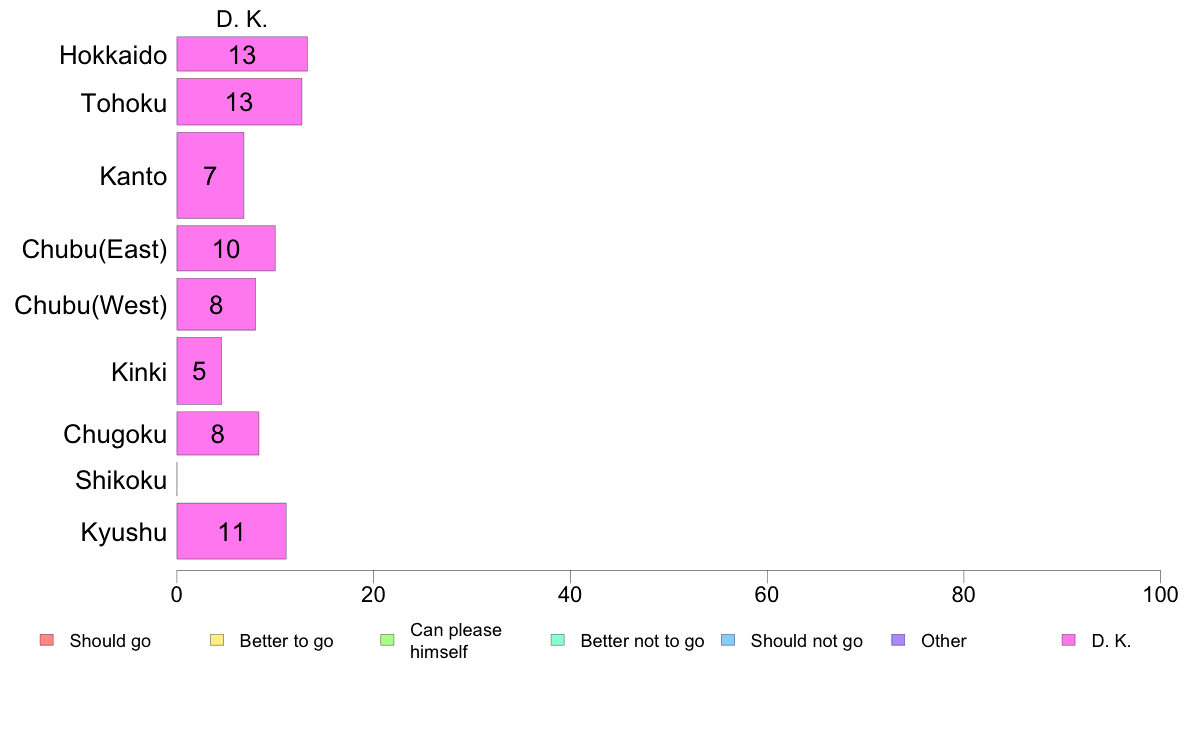Click the Can please himself green swatch
The height and width of the screenshot is (736, 1188).
pyautogui.click(x=387, y=640)
